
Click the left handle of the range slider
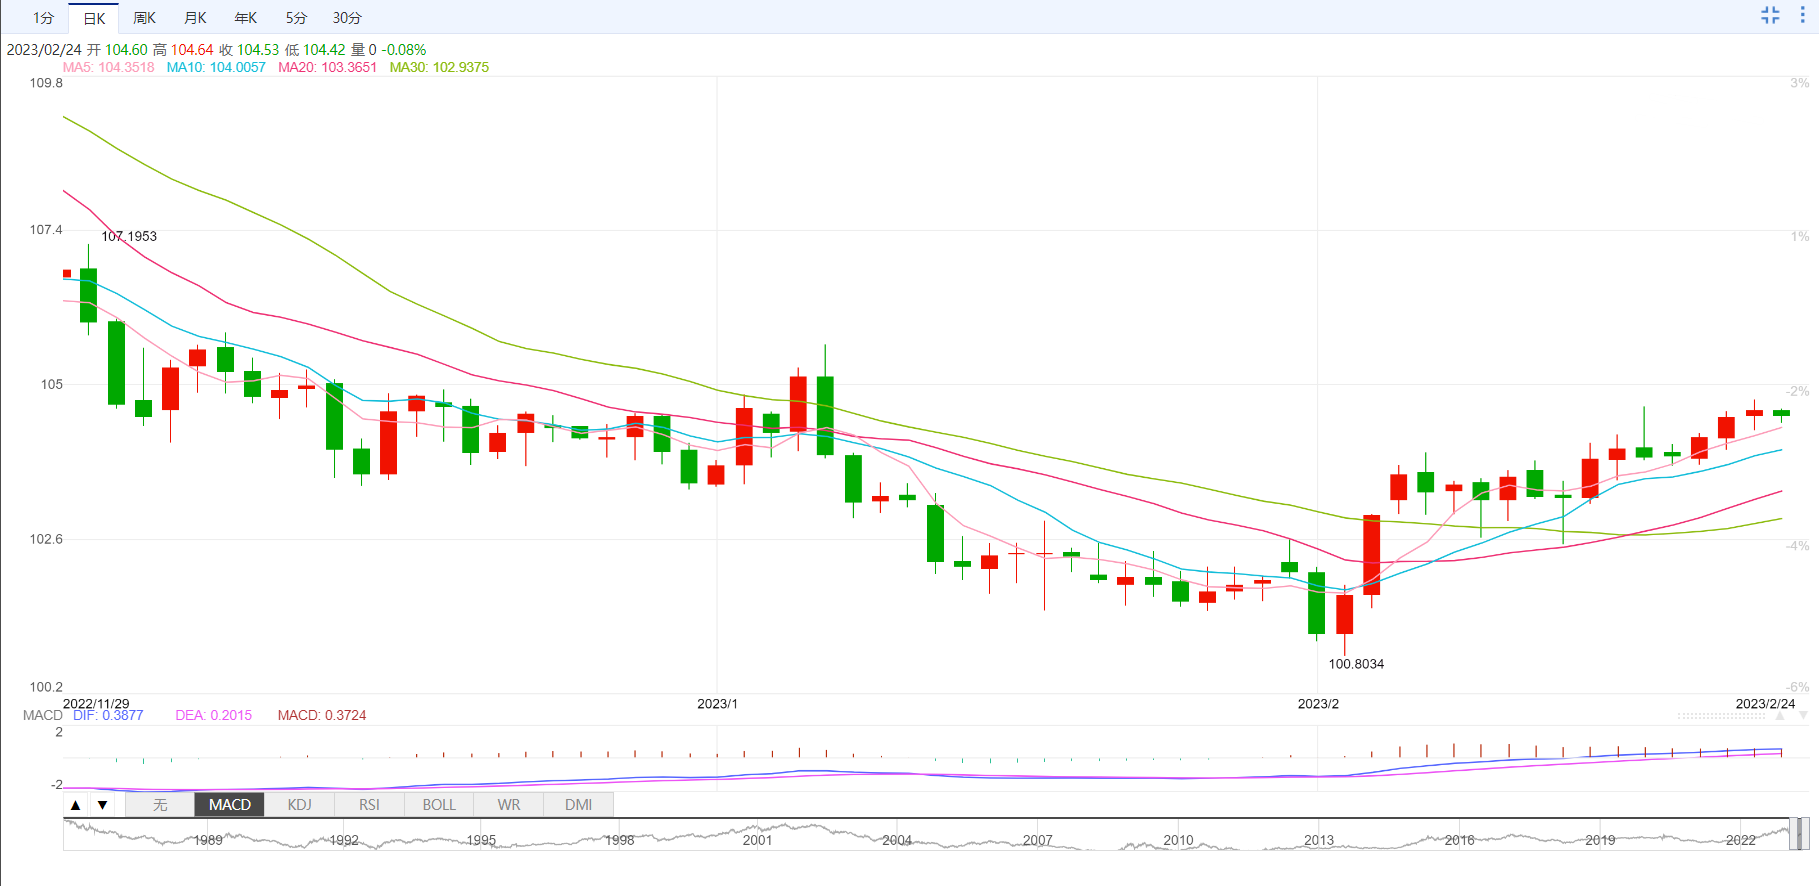[x=1792, y=834]
